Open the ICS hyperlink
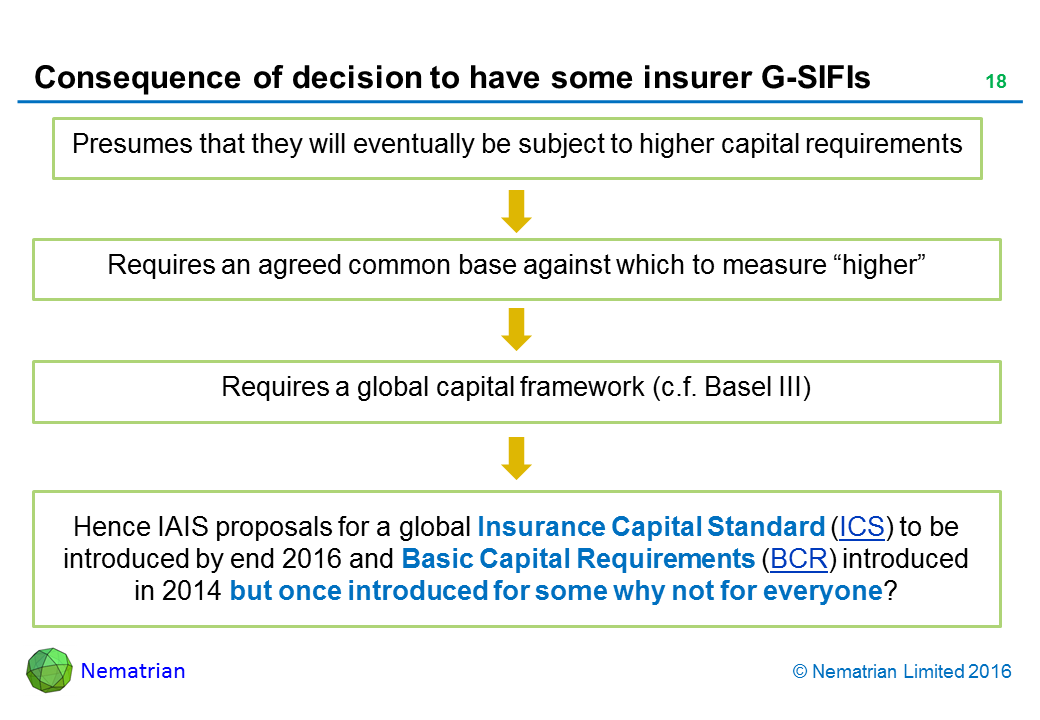1040x720 pixels. coord(860,527)
